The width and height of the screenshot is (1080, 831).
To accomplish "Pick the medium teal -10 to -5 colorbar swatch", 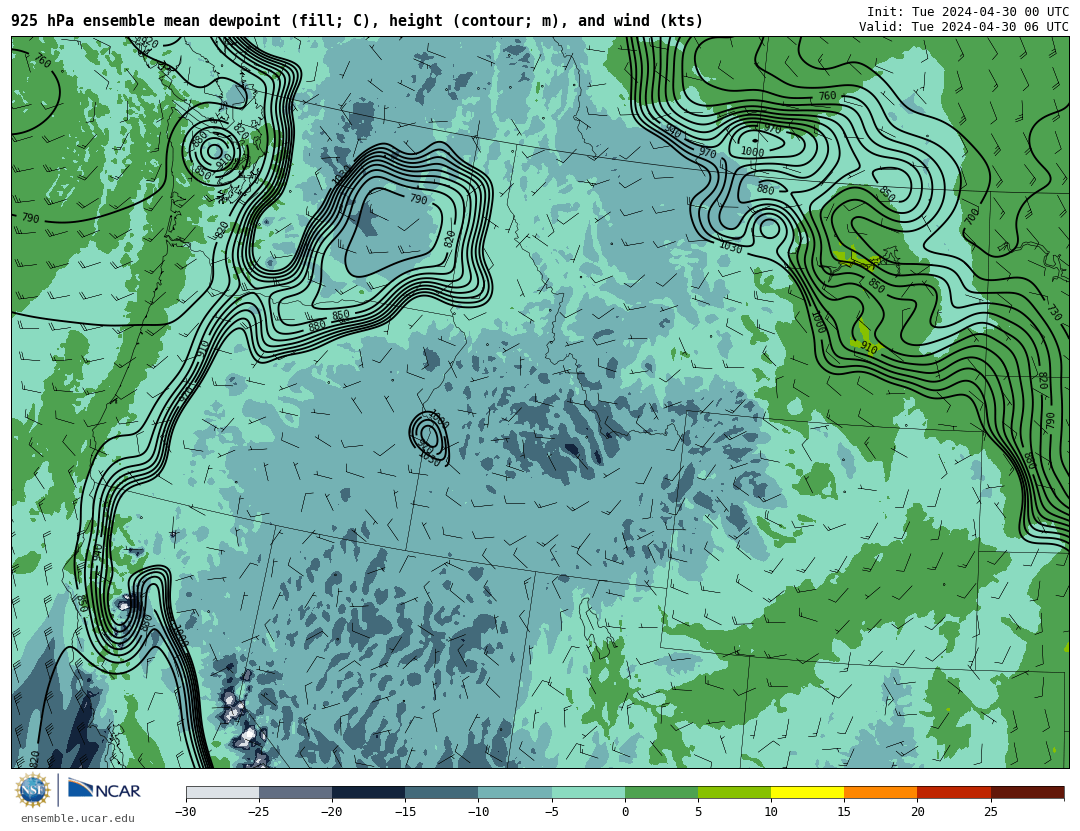I will 515,792.
